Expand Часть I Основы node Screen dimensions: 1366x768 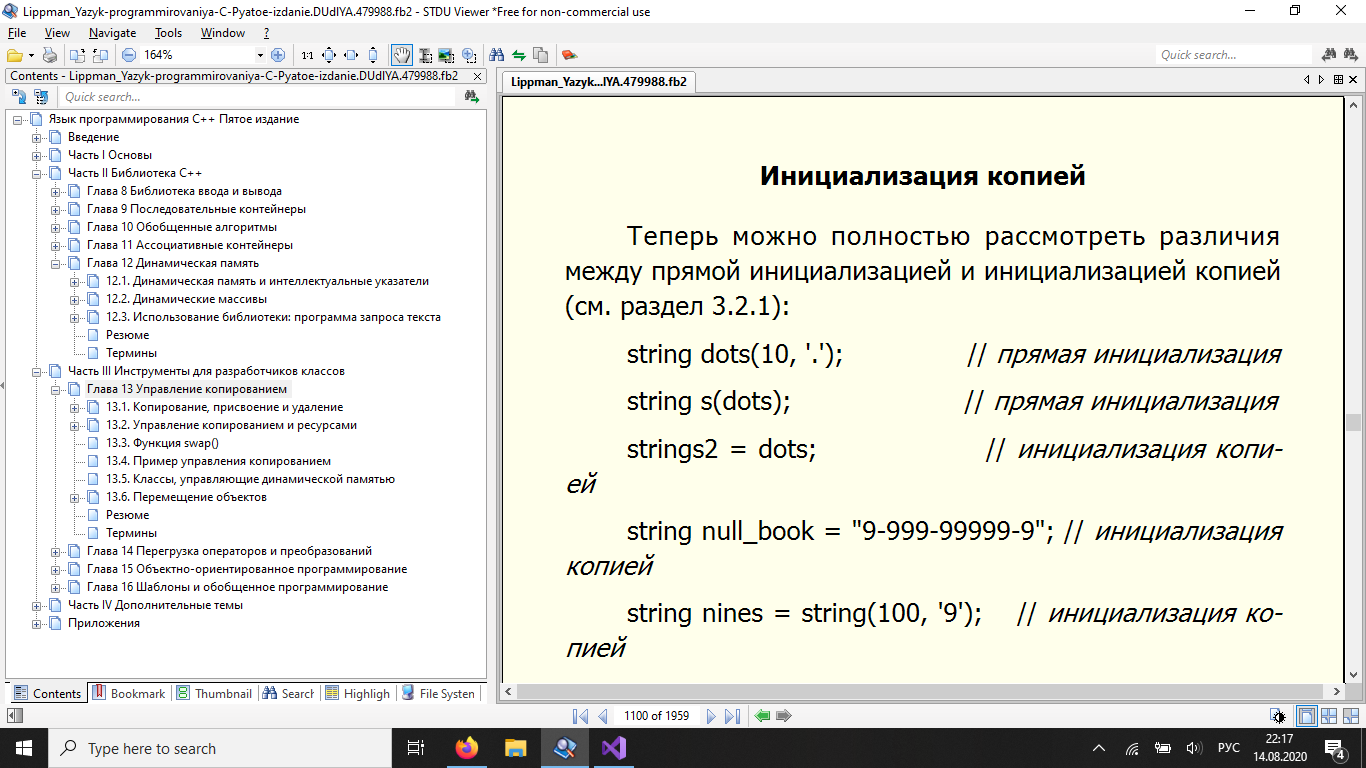point(37,155)
